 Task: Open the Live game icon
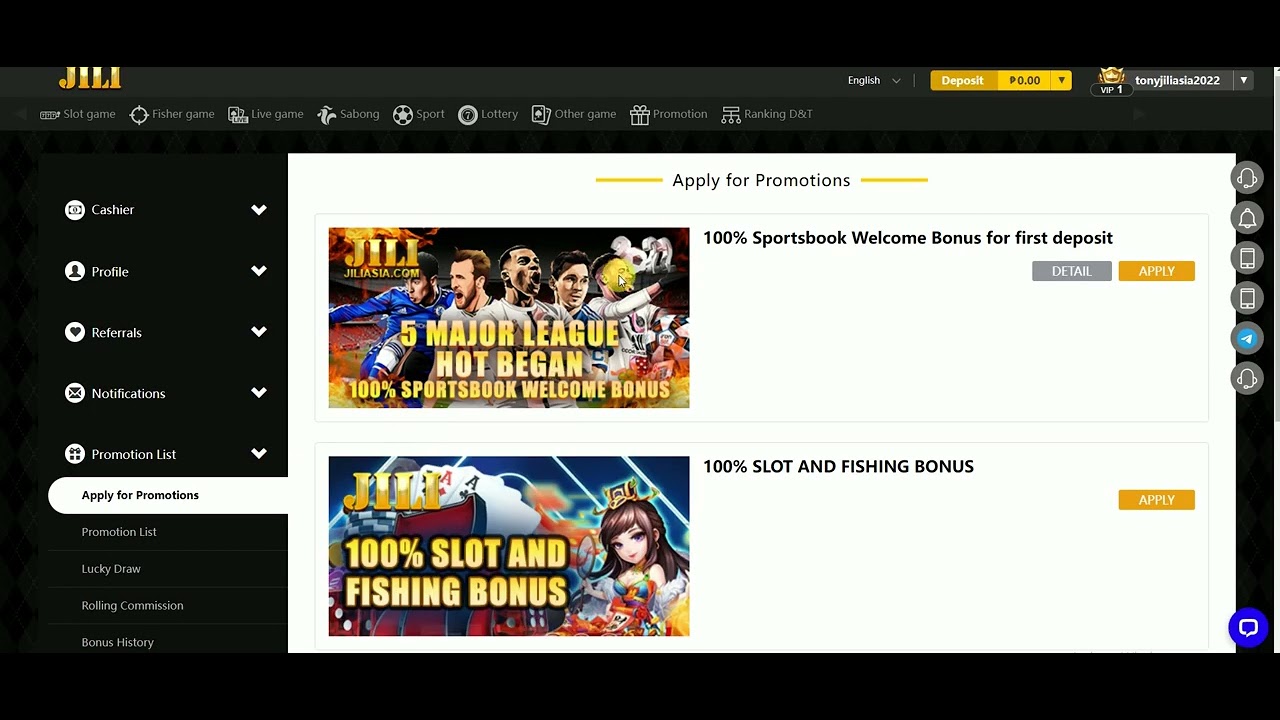tap(238, 115)
